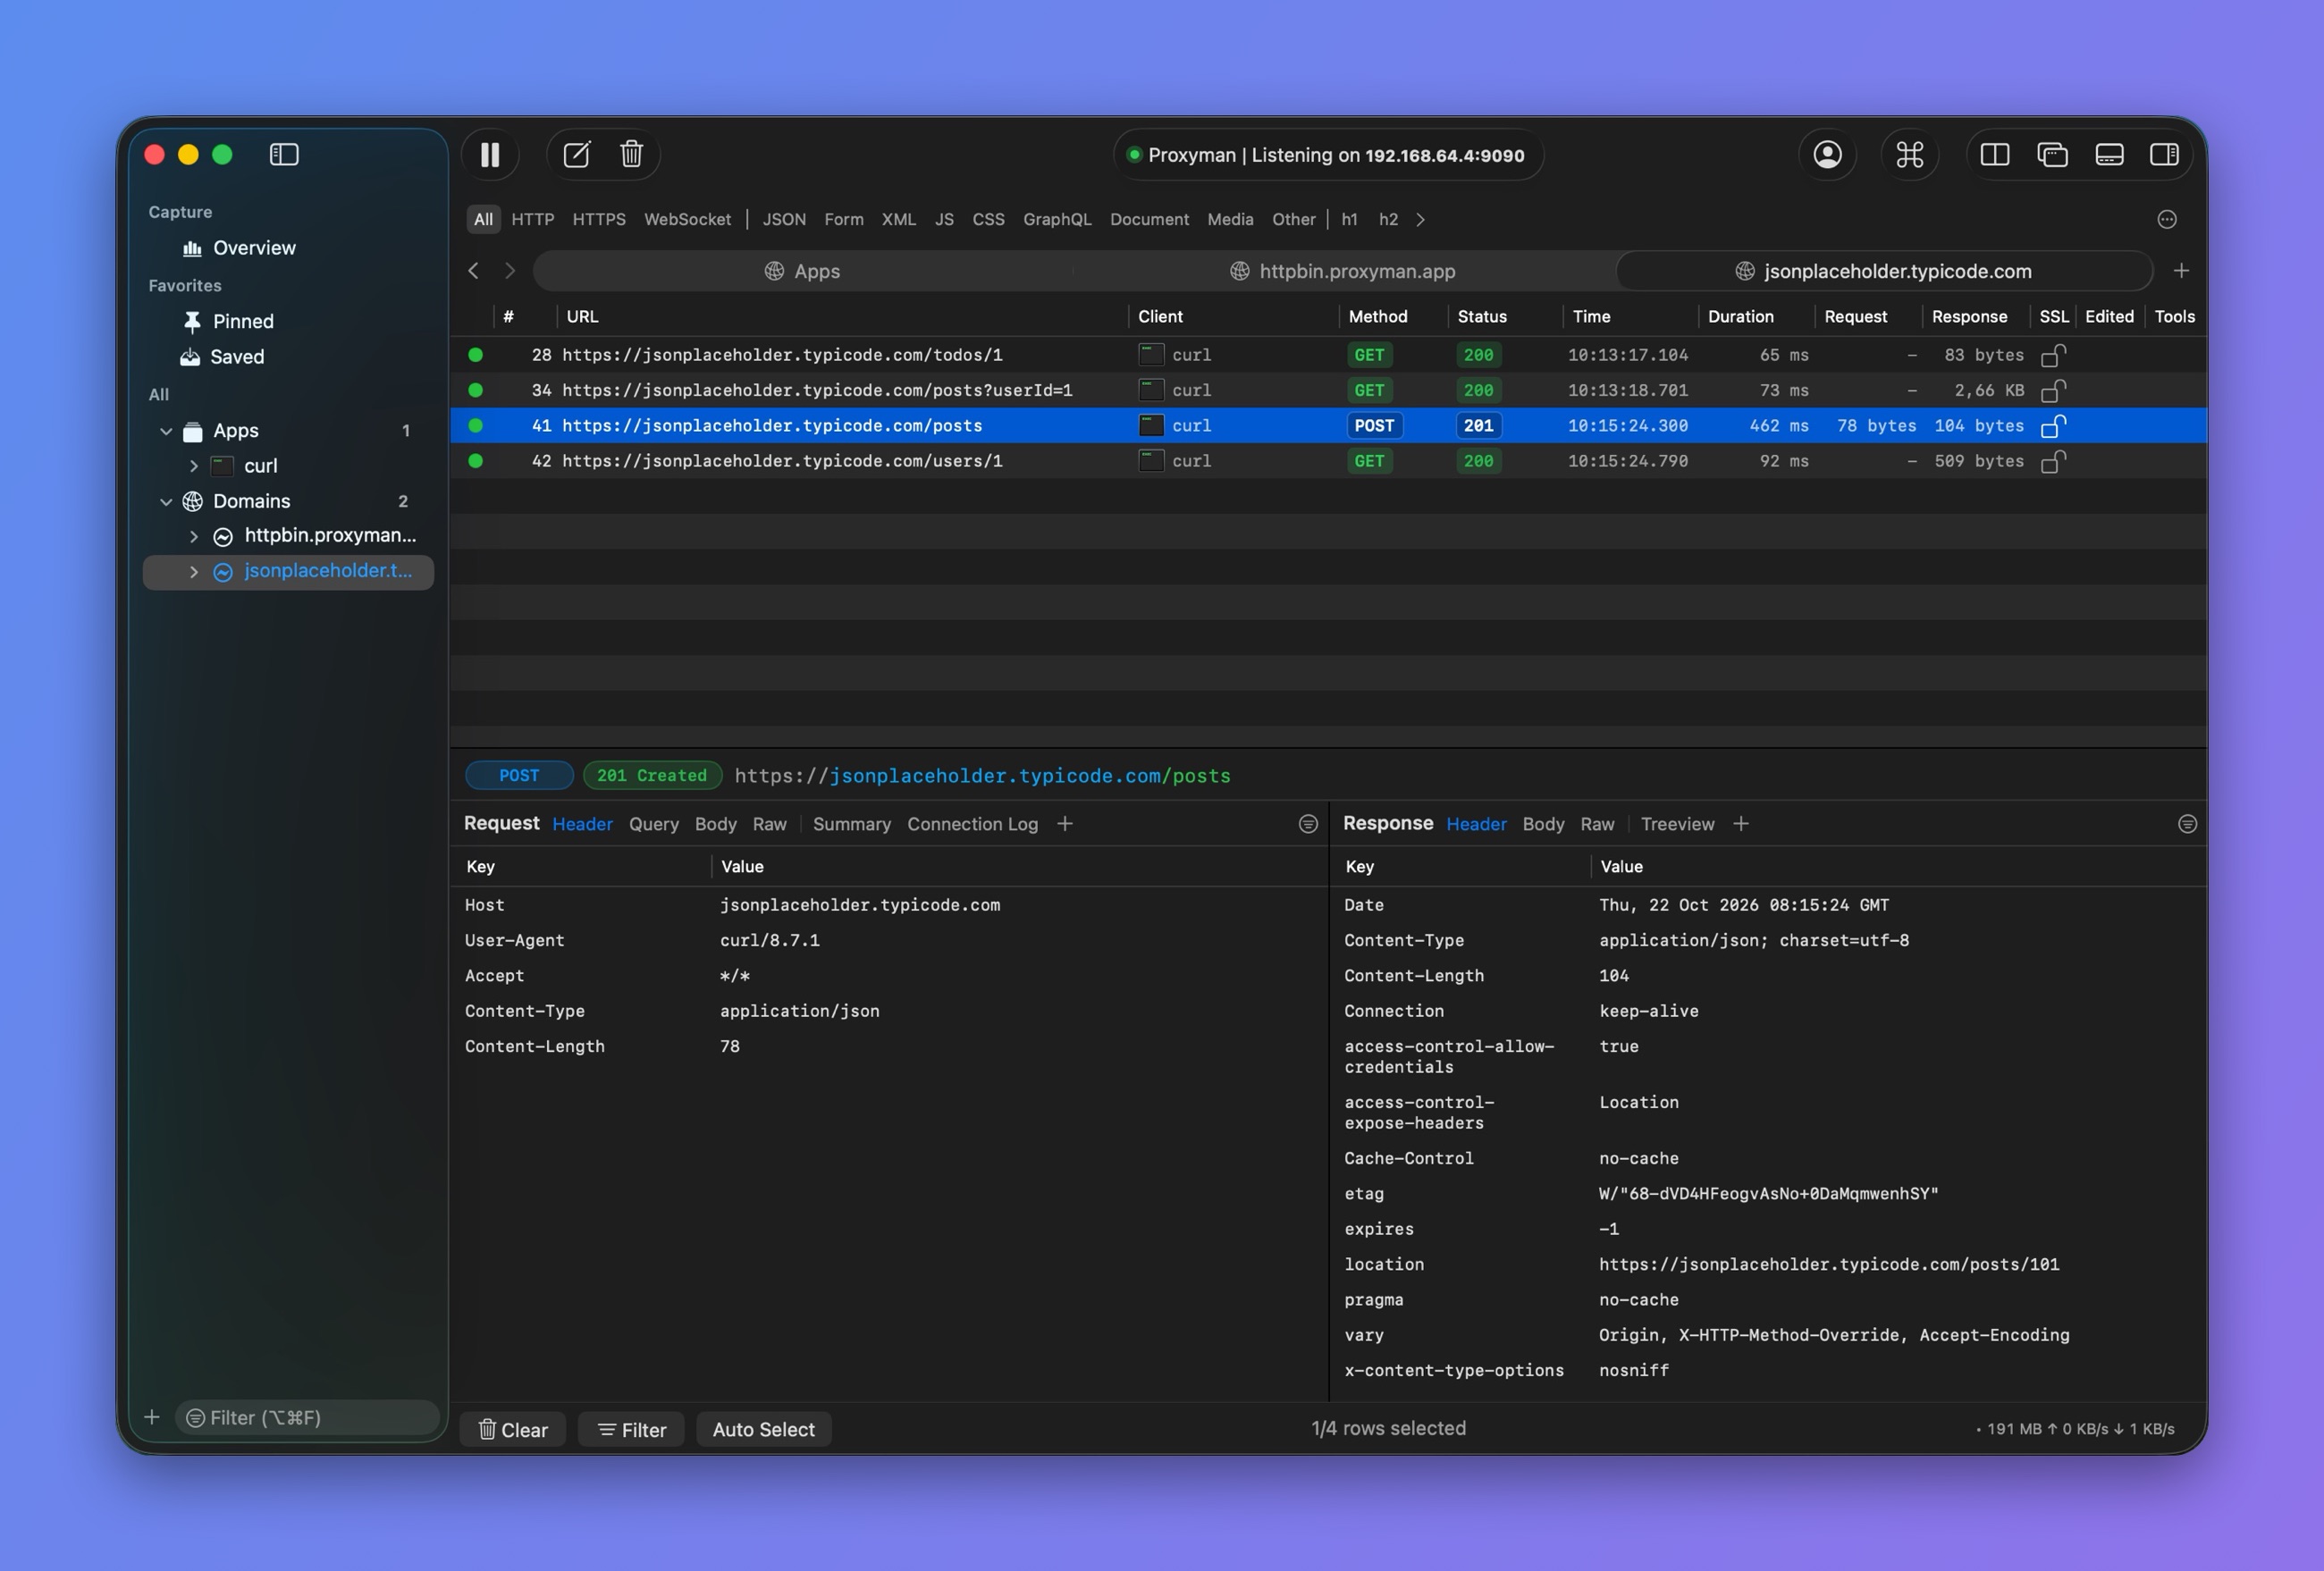Open Request panel options icon

point(1308,824)
